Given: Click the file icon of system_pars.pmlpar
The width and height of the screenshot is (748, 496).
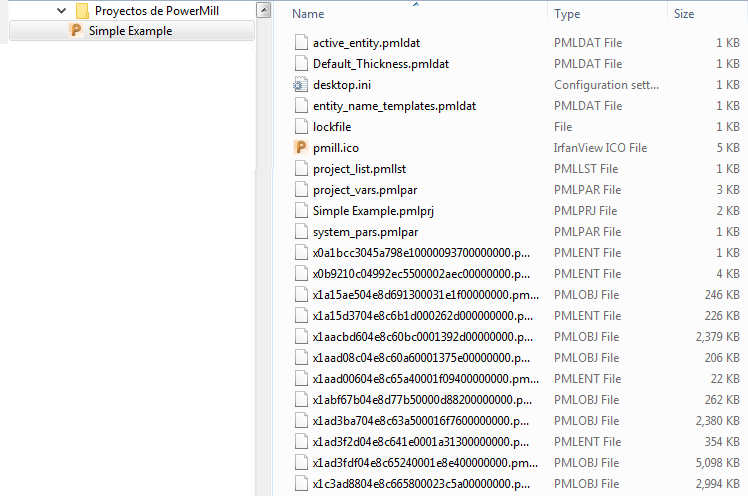Looking at the screenshot, I should pyautogui.click(x=301, y=232).
